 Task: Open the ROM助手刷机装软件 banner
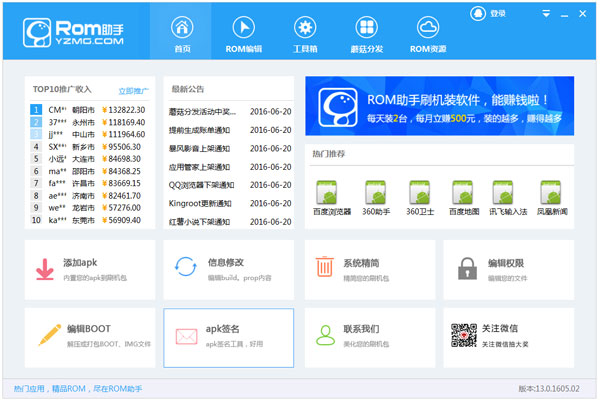439,106
